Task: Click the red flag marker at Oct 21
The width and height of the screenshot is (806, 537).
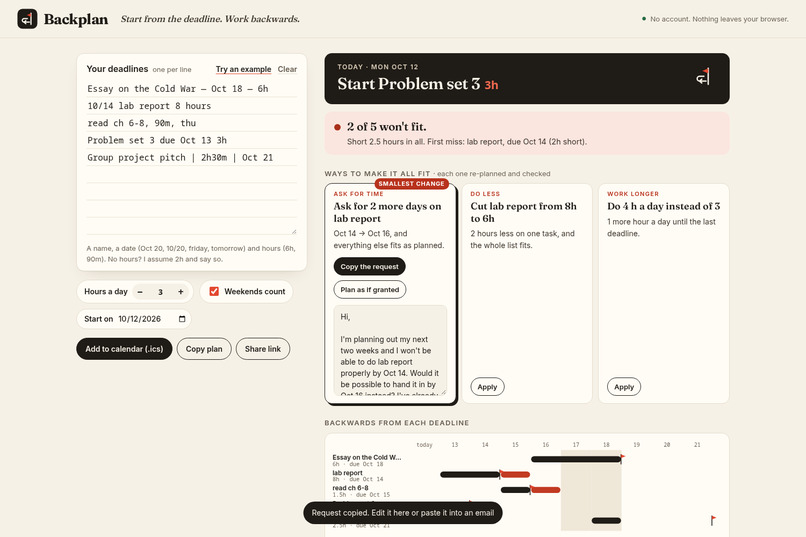Action: point(712,520)
